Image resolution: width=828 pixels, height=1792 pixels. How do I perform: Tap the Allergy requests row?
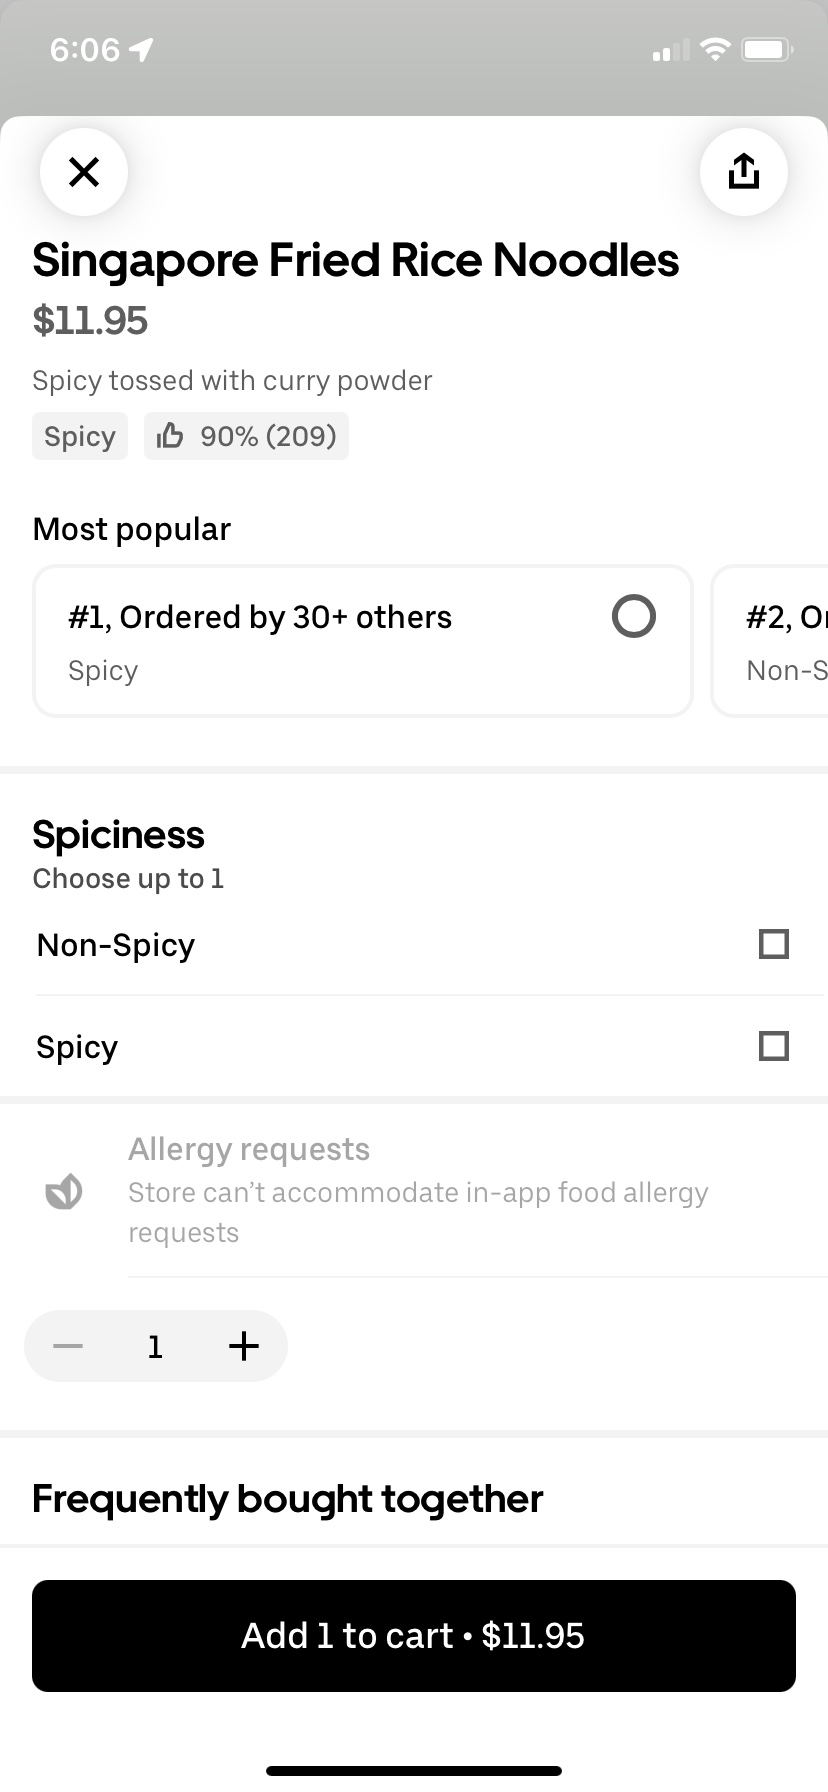[x=418, y=1191]
